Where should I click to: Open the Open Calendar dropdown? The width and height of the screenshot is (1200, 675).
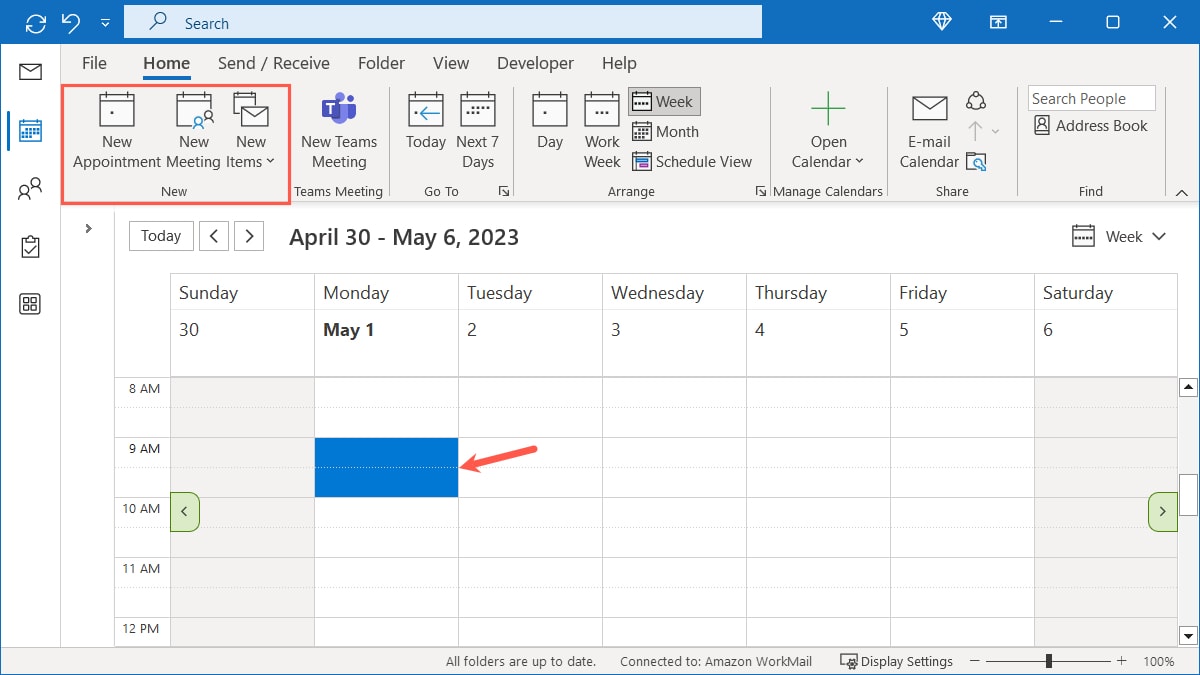(828, 128)
